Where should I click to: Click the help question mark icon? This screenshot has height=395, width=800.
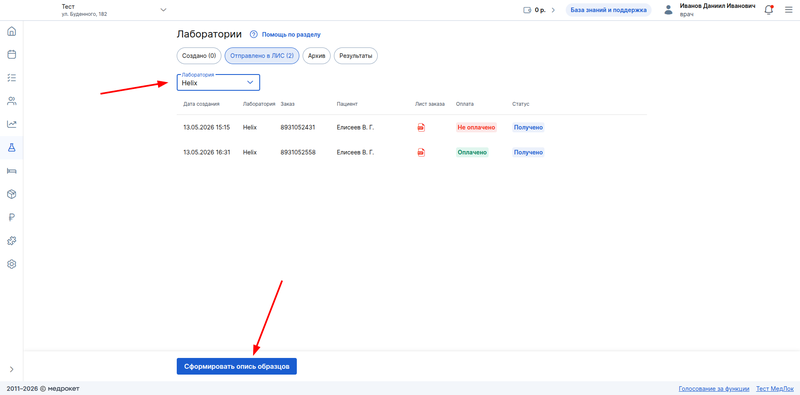(253, 35)
